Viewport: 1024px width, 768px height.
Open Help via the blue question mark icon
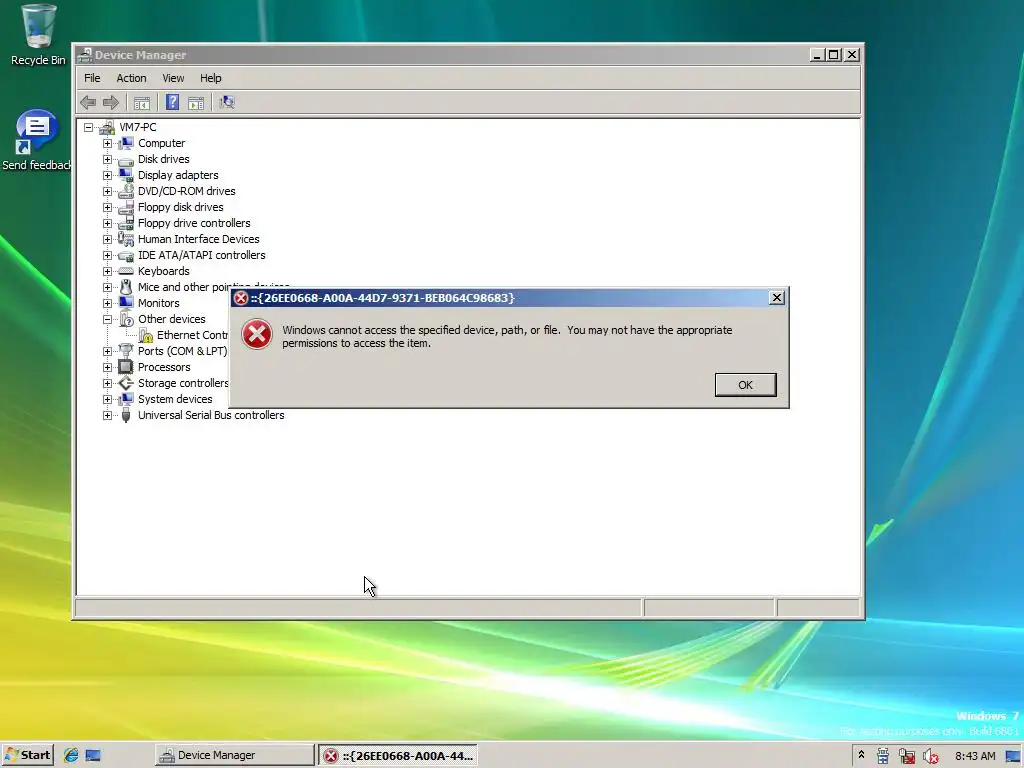point(172,102)
